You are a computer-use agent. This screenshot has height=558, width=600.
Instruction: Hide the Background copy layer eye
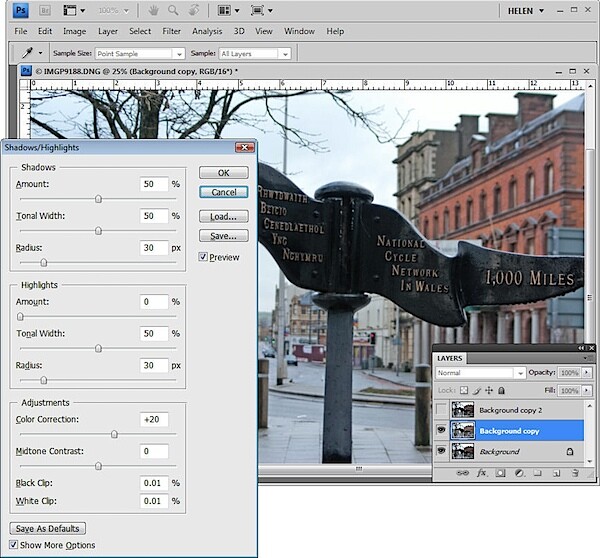[x=442, y=430]
